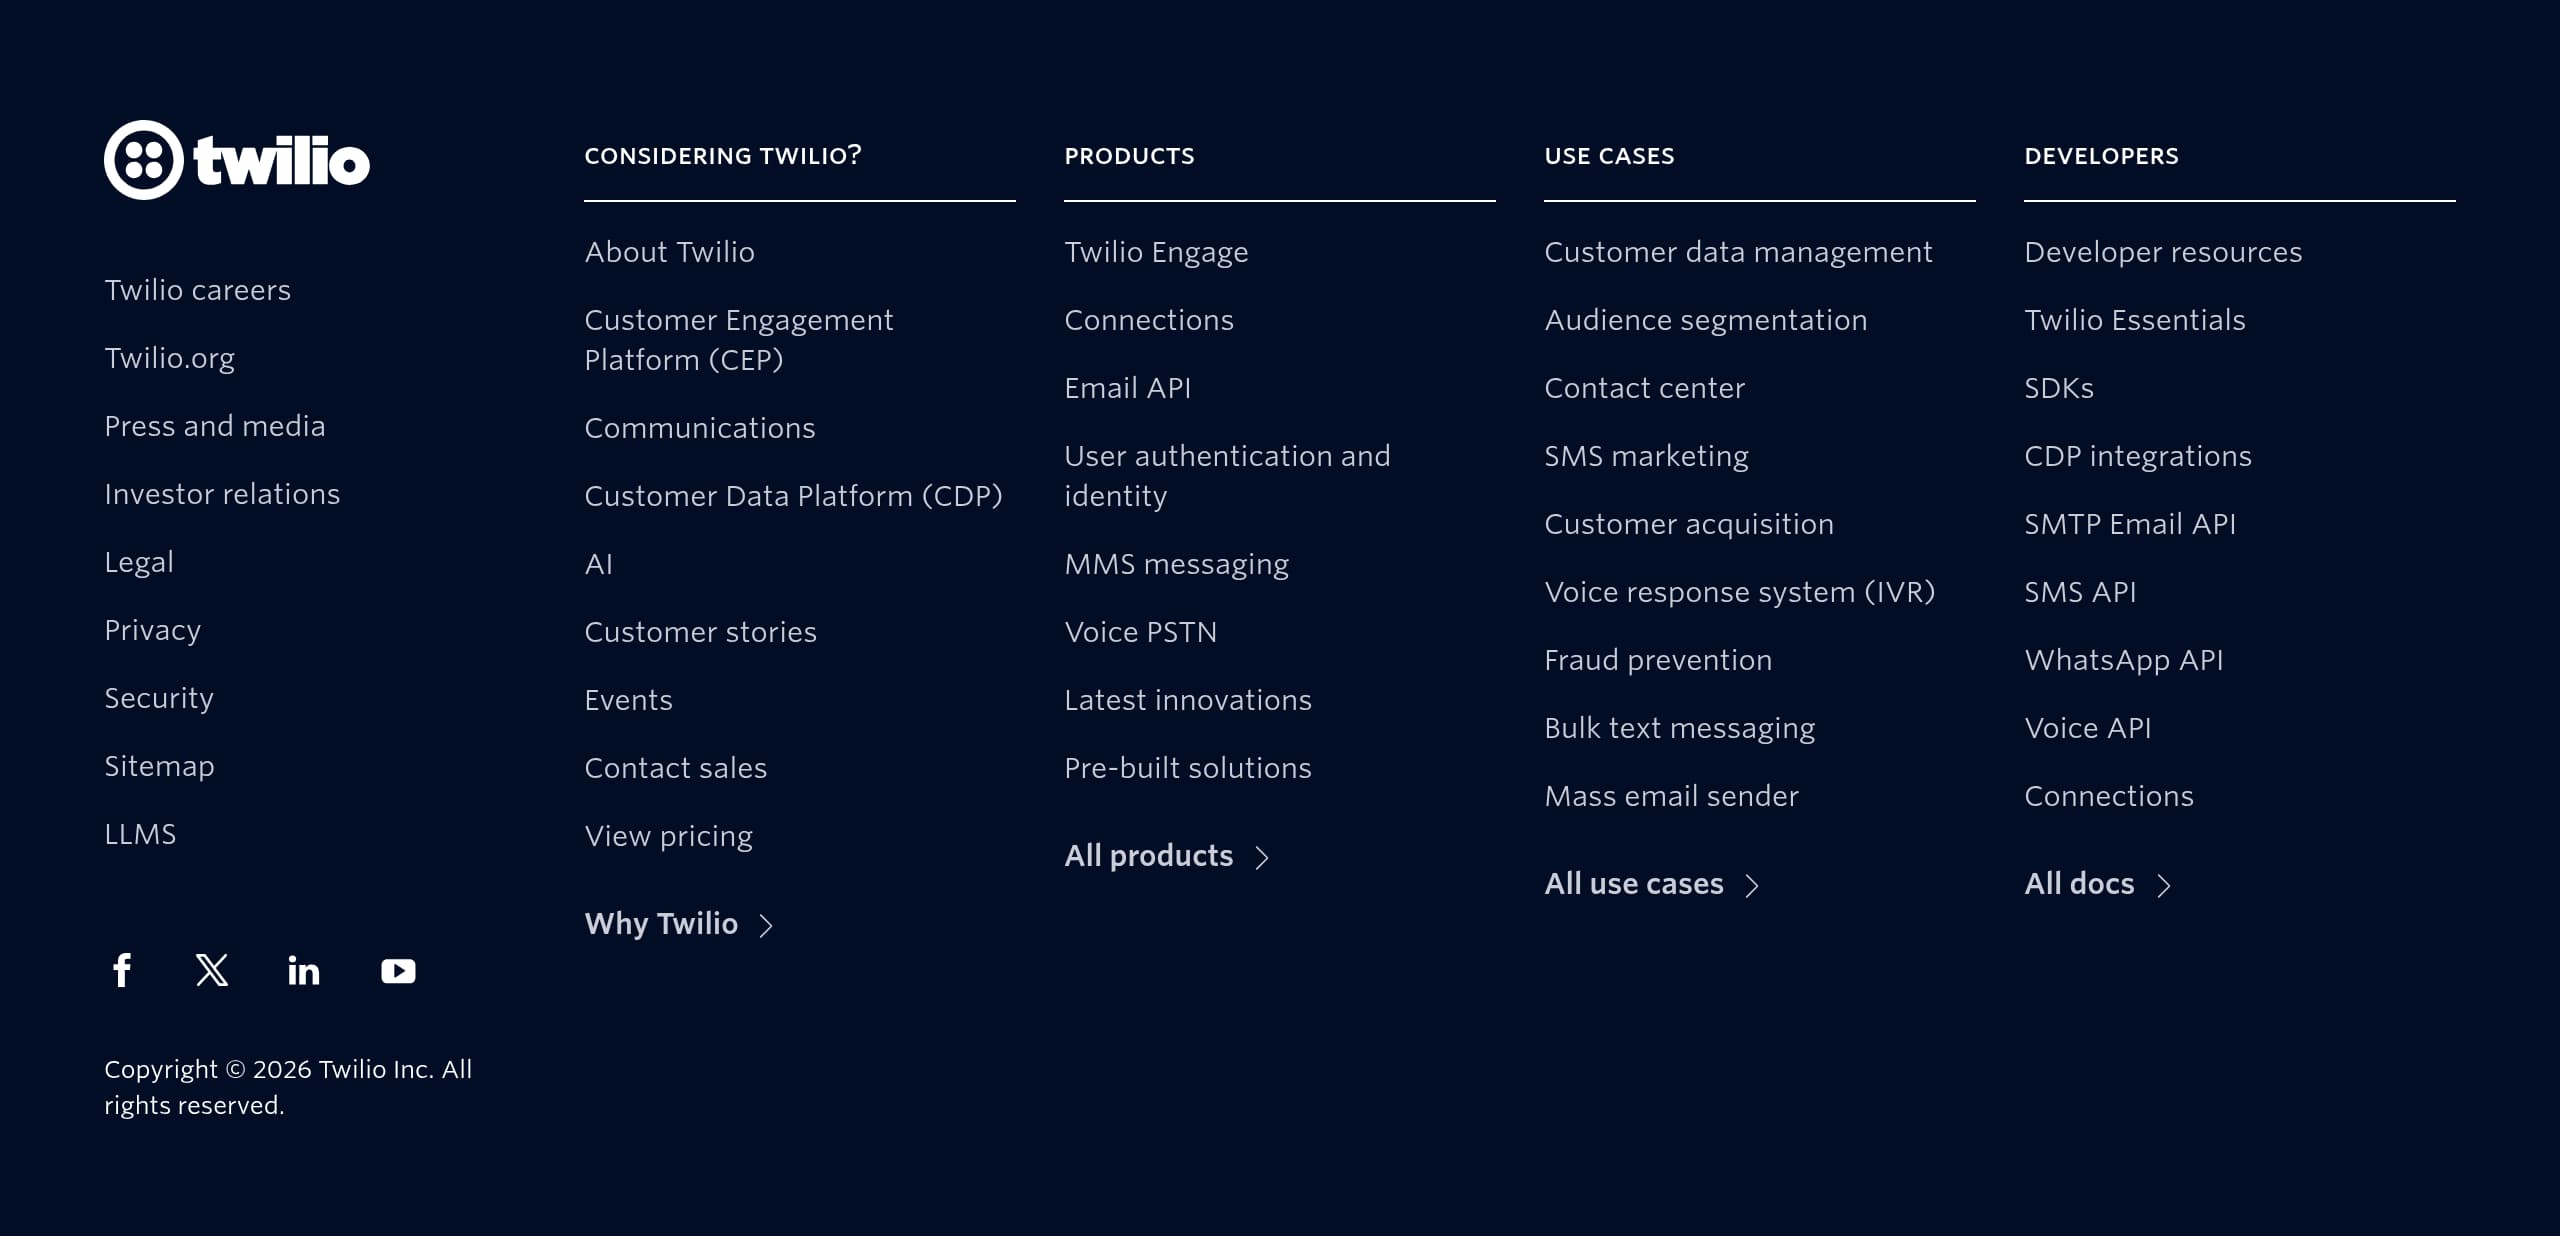
Task: Open Twilio's YouTube channel
Action: pos(397,970)
